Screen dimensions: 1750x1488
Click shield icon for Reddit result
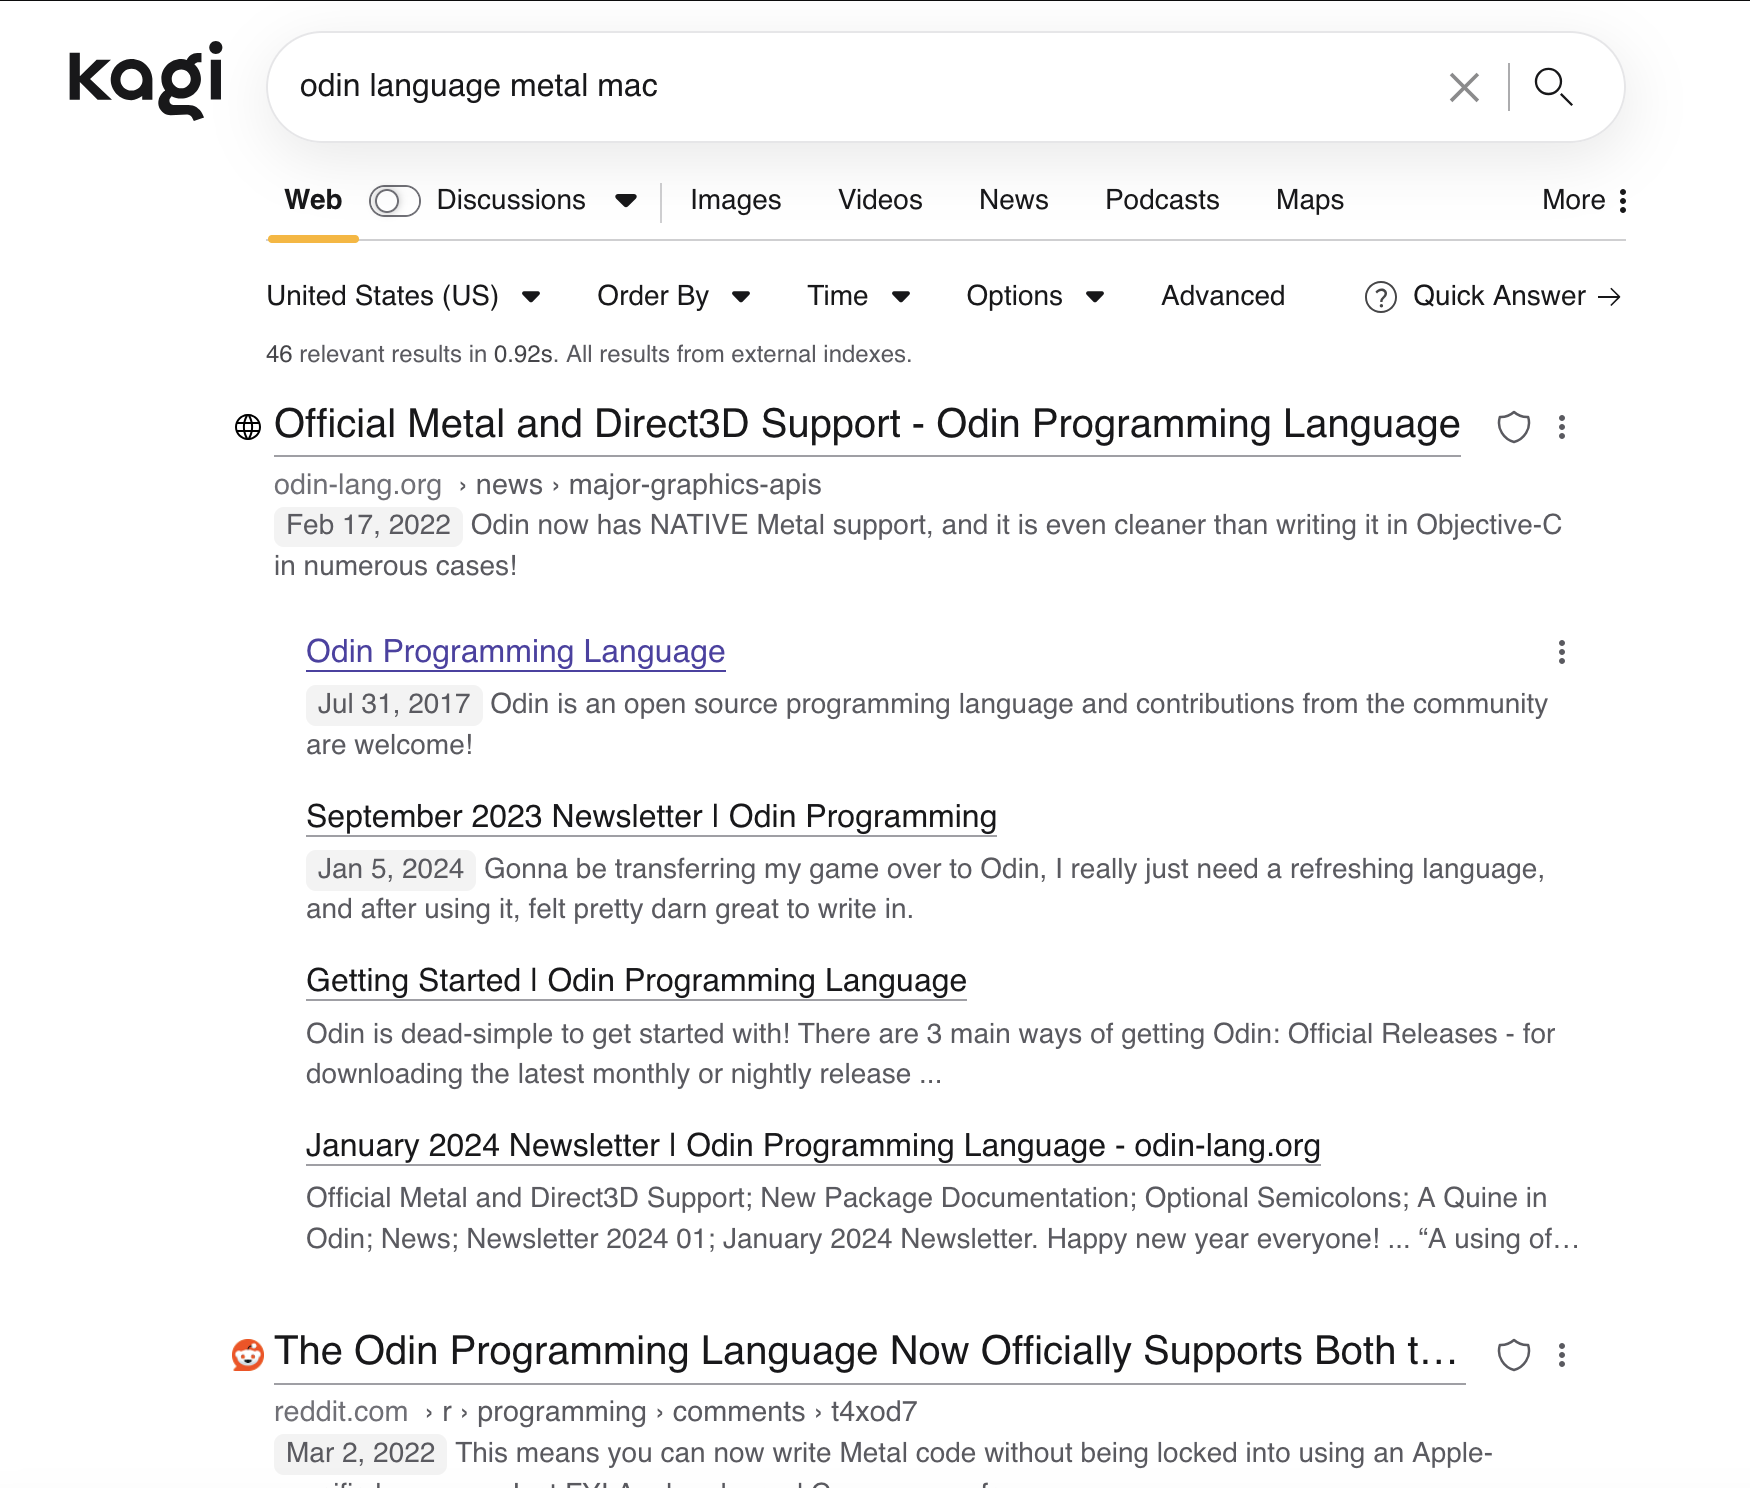pos(1513,1355)
